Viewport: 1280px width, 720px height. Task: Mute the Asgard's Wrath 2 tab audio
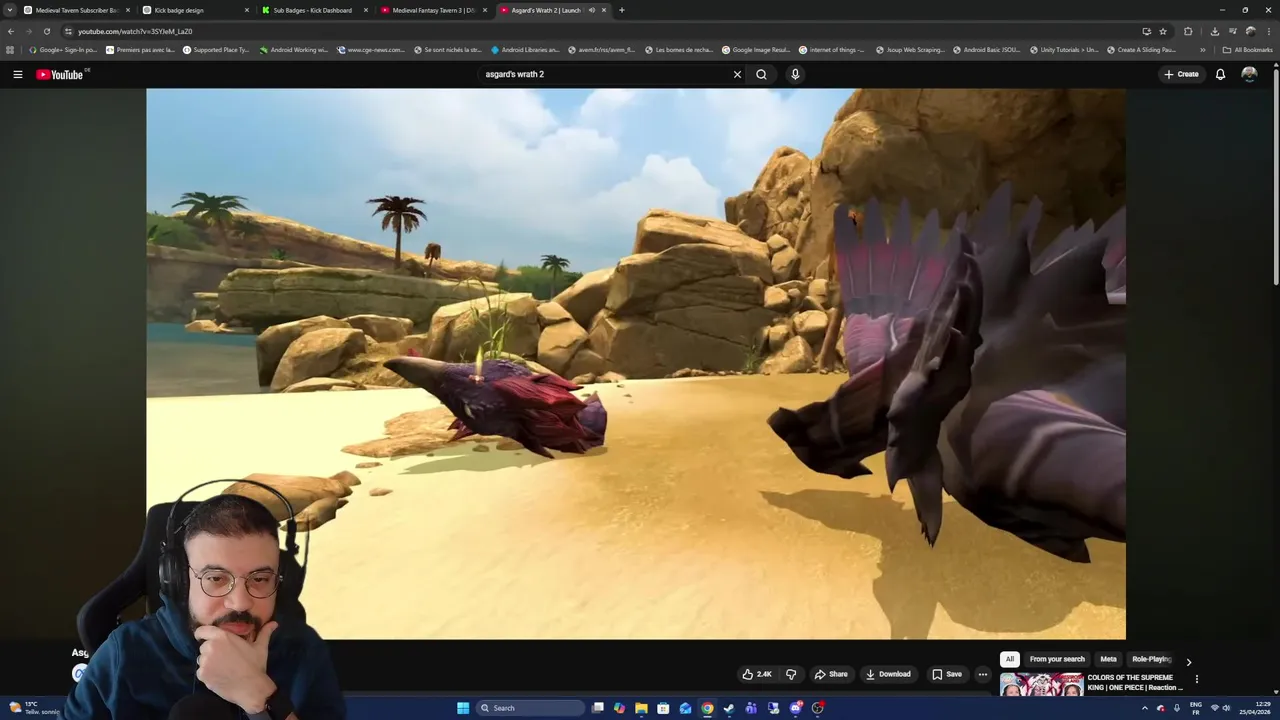click(592, 10)
